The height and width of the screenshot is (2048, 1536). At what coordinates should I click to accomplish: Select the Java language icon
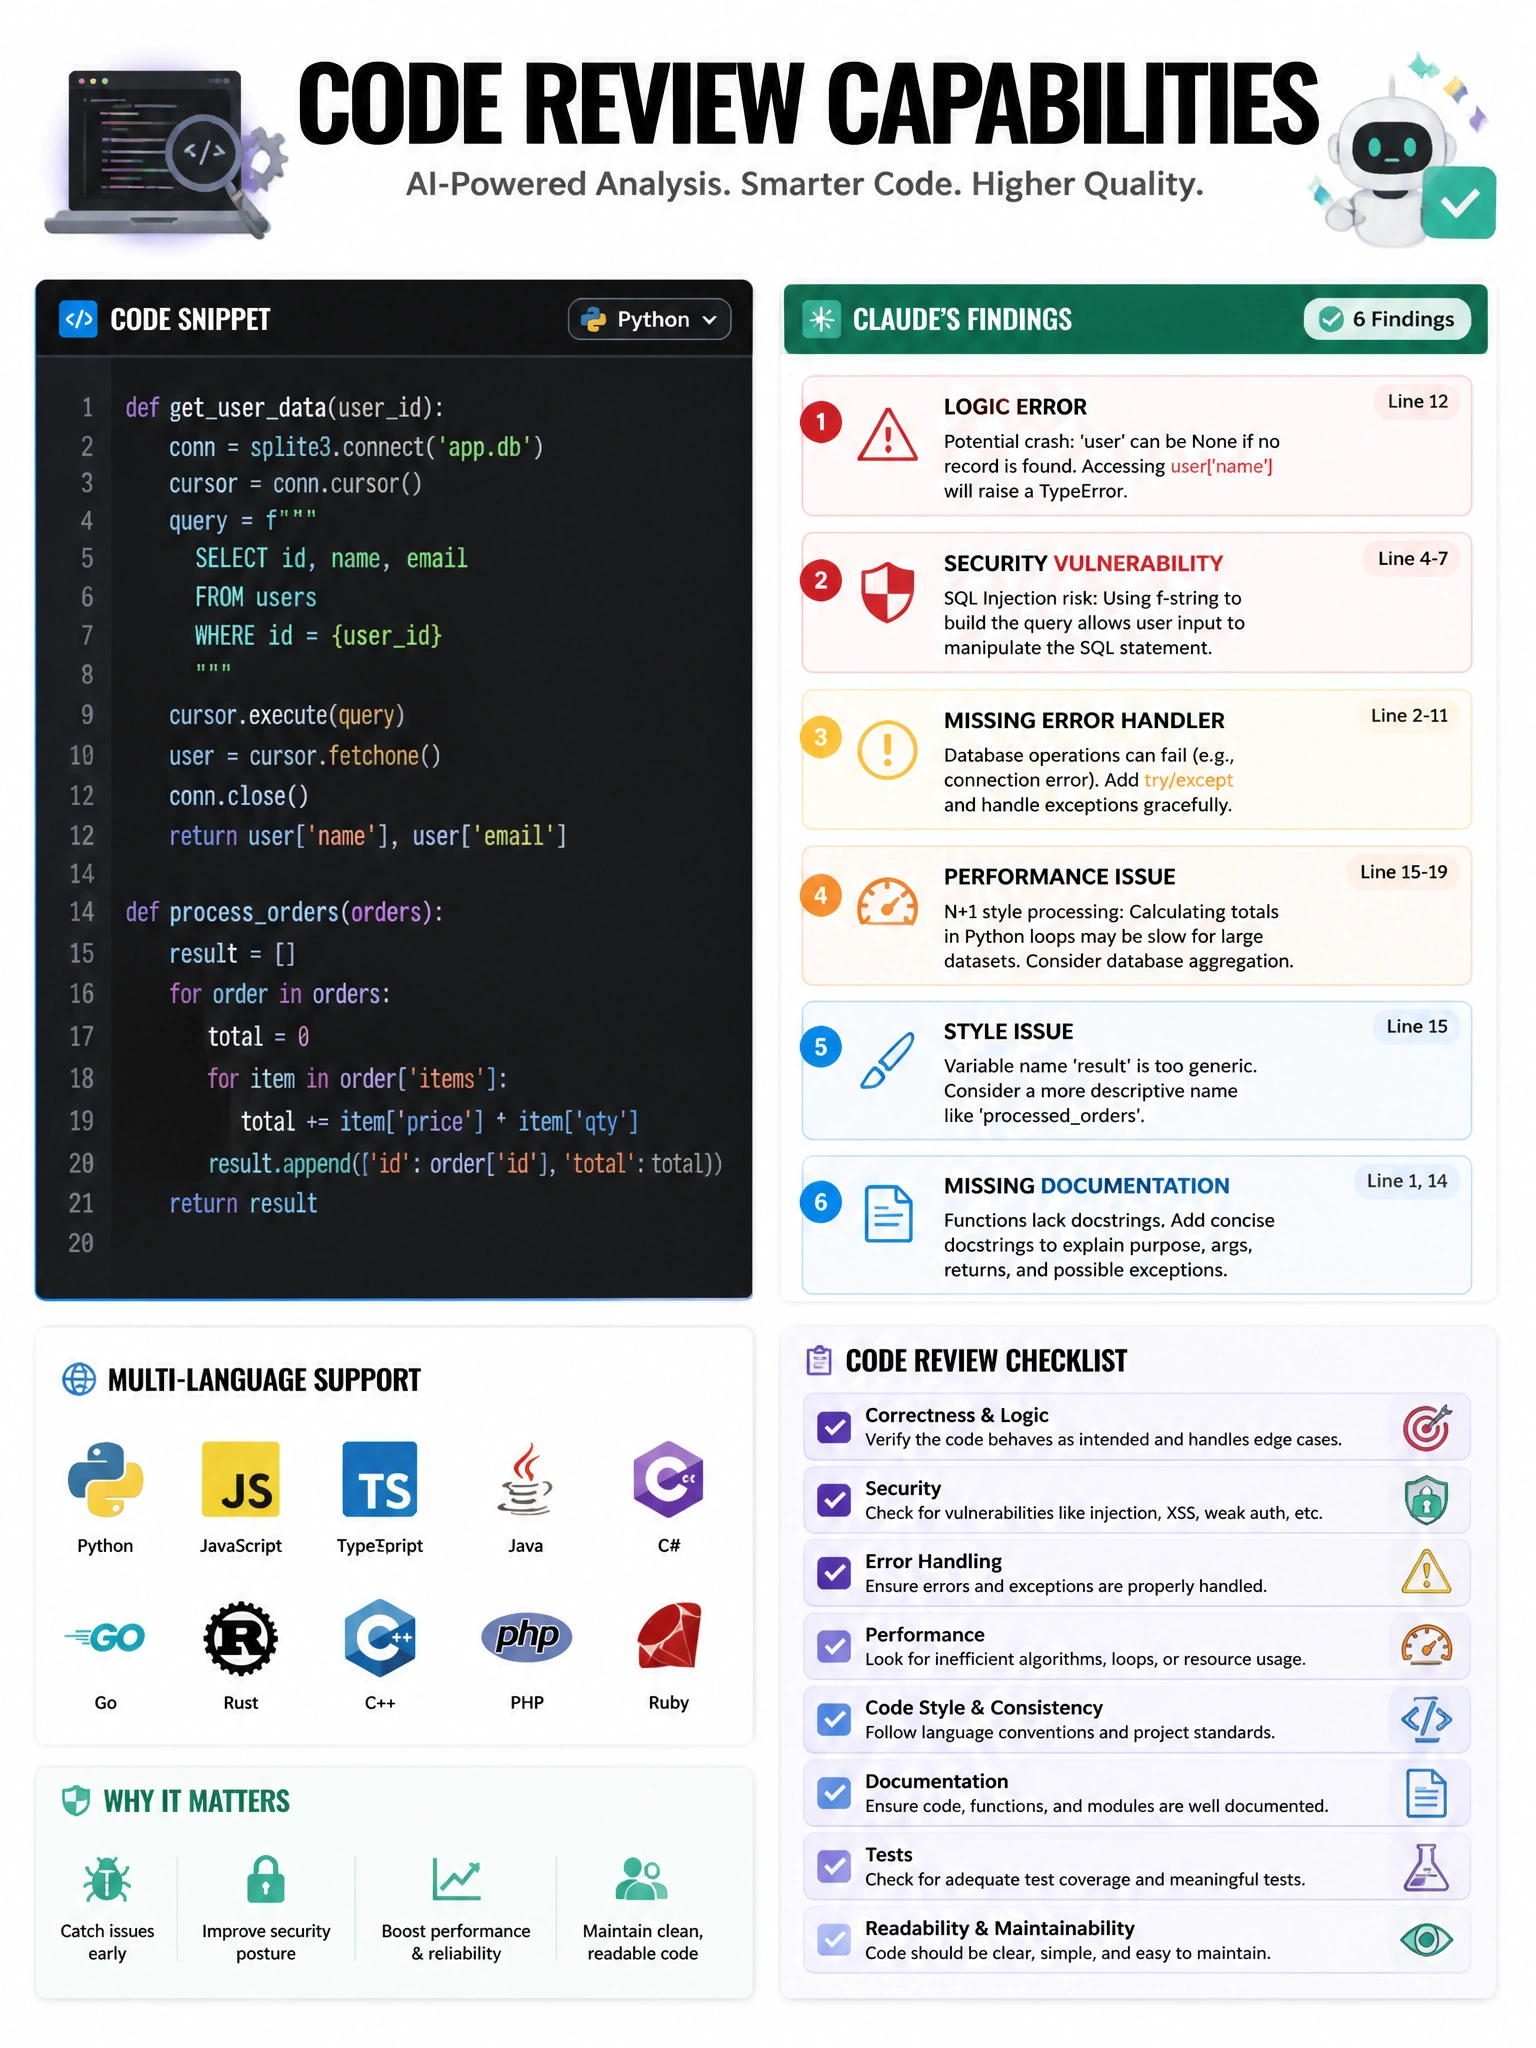tap(525, 1479)
